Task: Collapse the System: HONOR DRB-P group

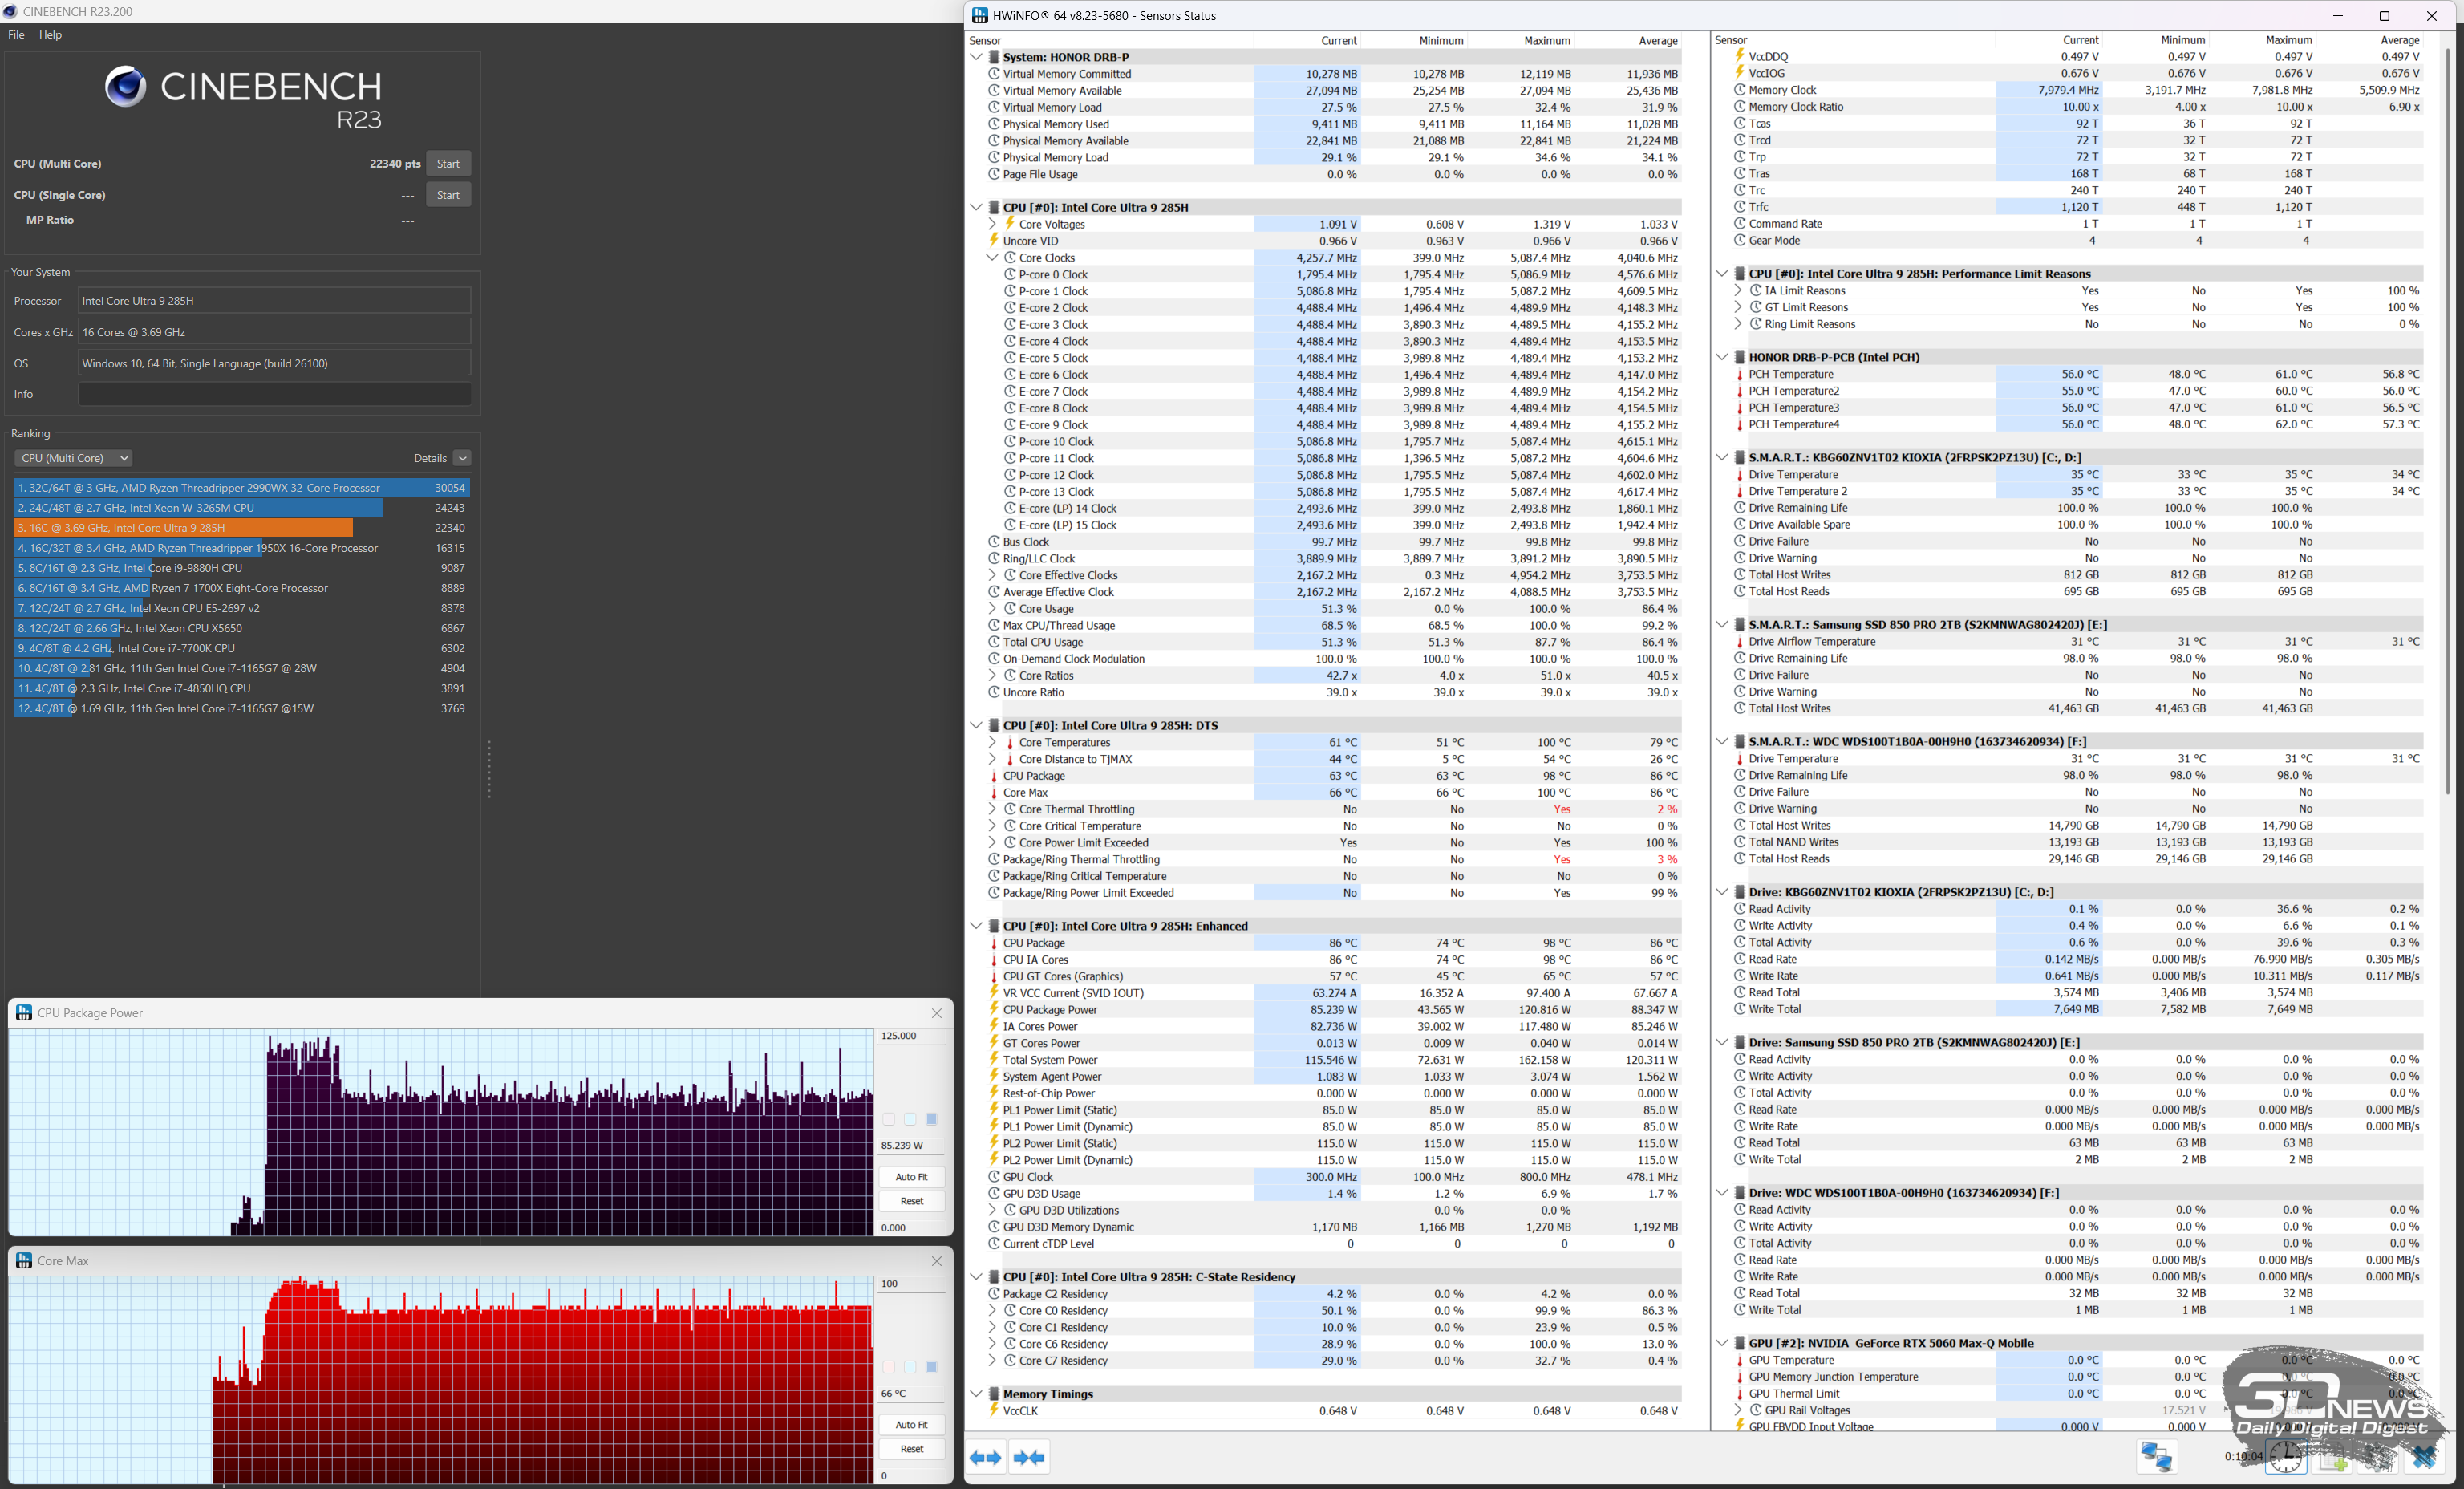Action: [976, 57]
